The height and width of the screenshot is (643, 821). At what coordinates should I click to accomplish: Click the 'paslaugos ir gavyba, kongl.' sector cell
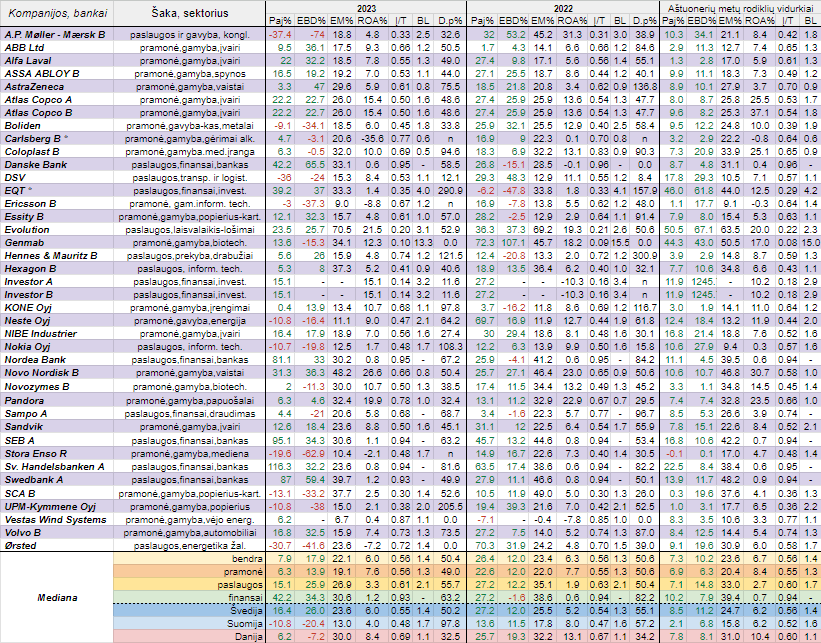[x=190, y=35]
